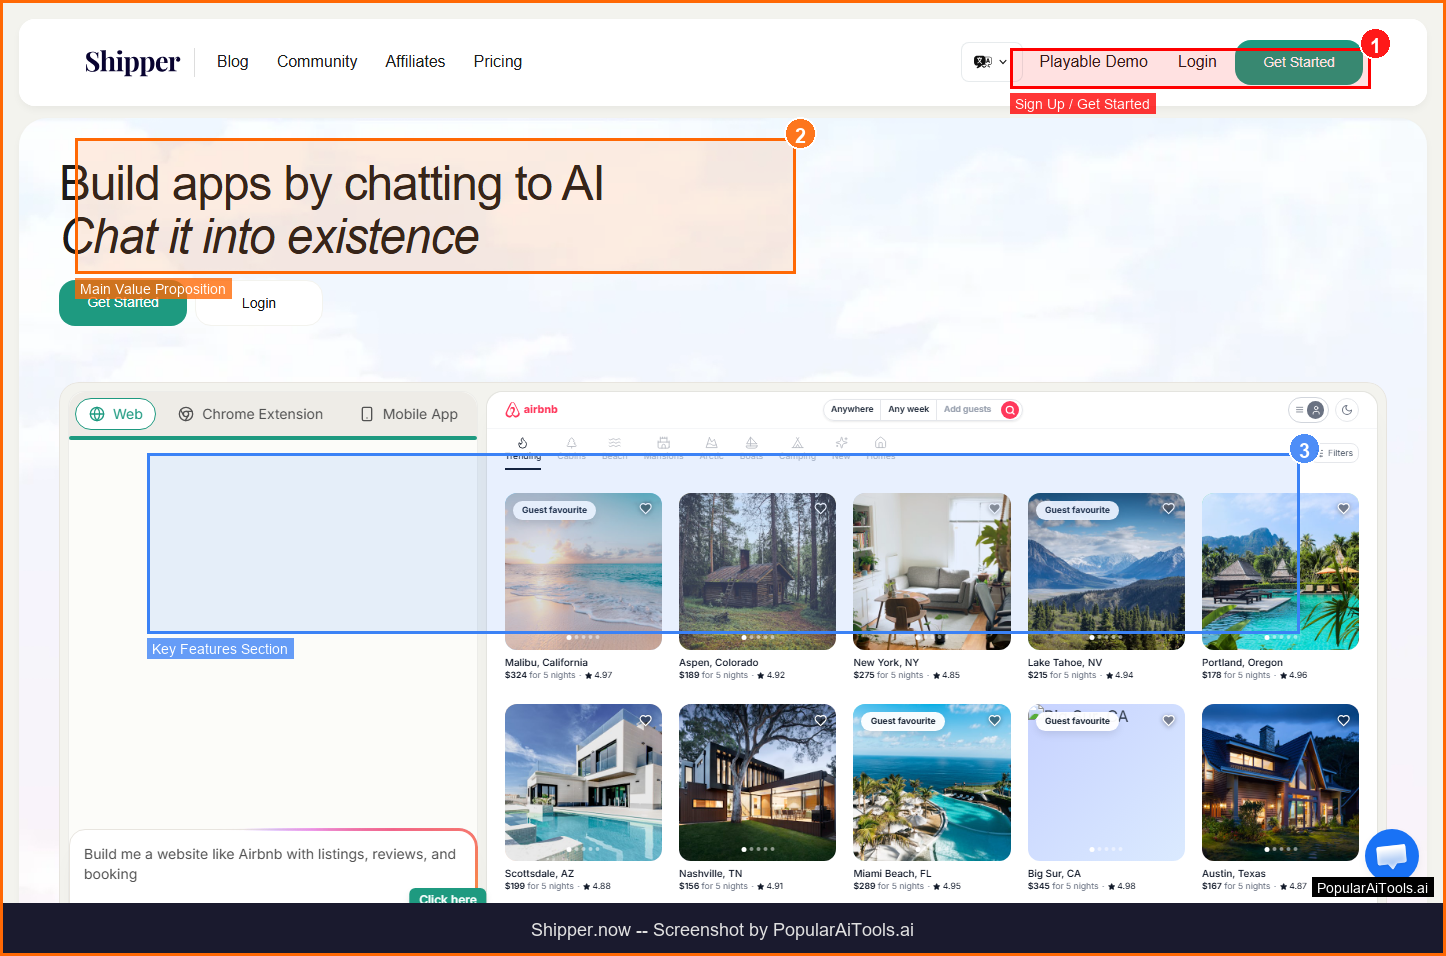Open the blue chat support bubble
Image resolution: width=1446 pixels, height=956 pixels.
1391,856
